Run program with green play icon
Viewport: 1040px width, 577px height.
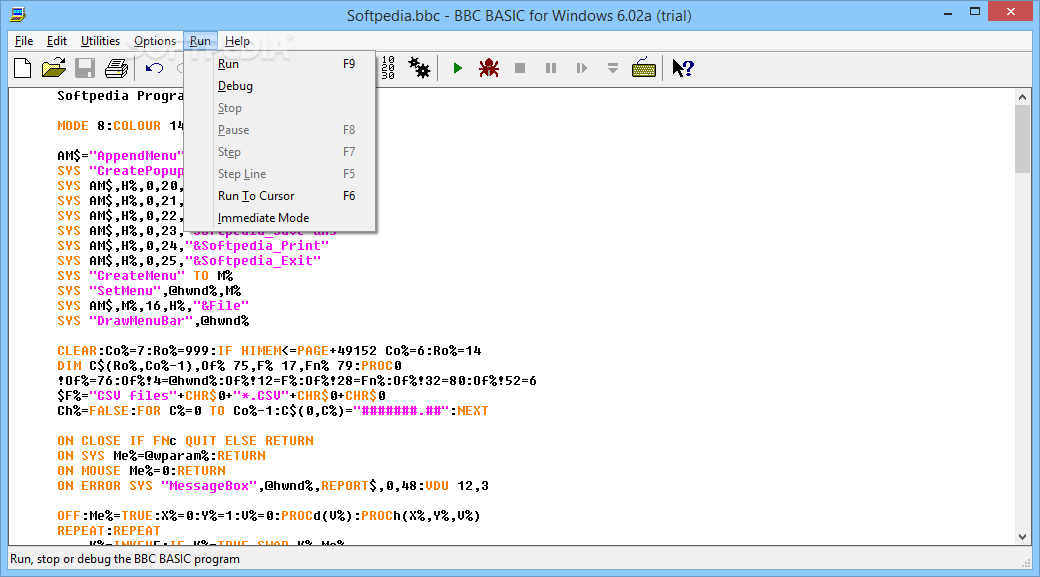458,68
